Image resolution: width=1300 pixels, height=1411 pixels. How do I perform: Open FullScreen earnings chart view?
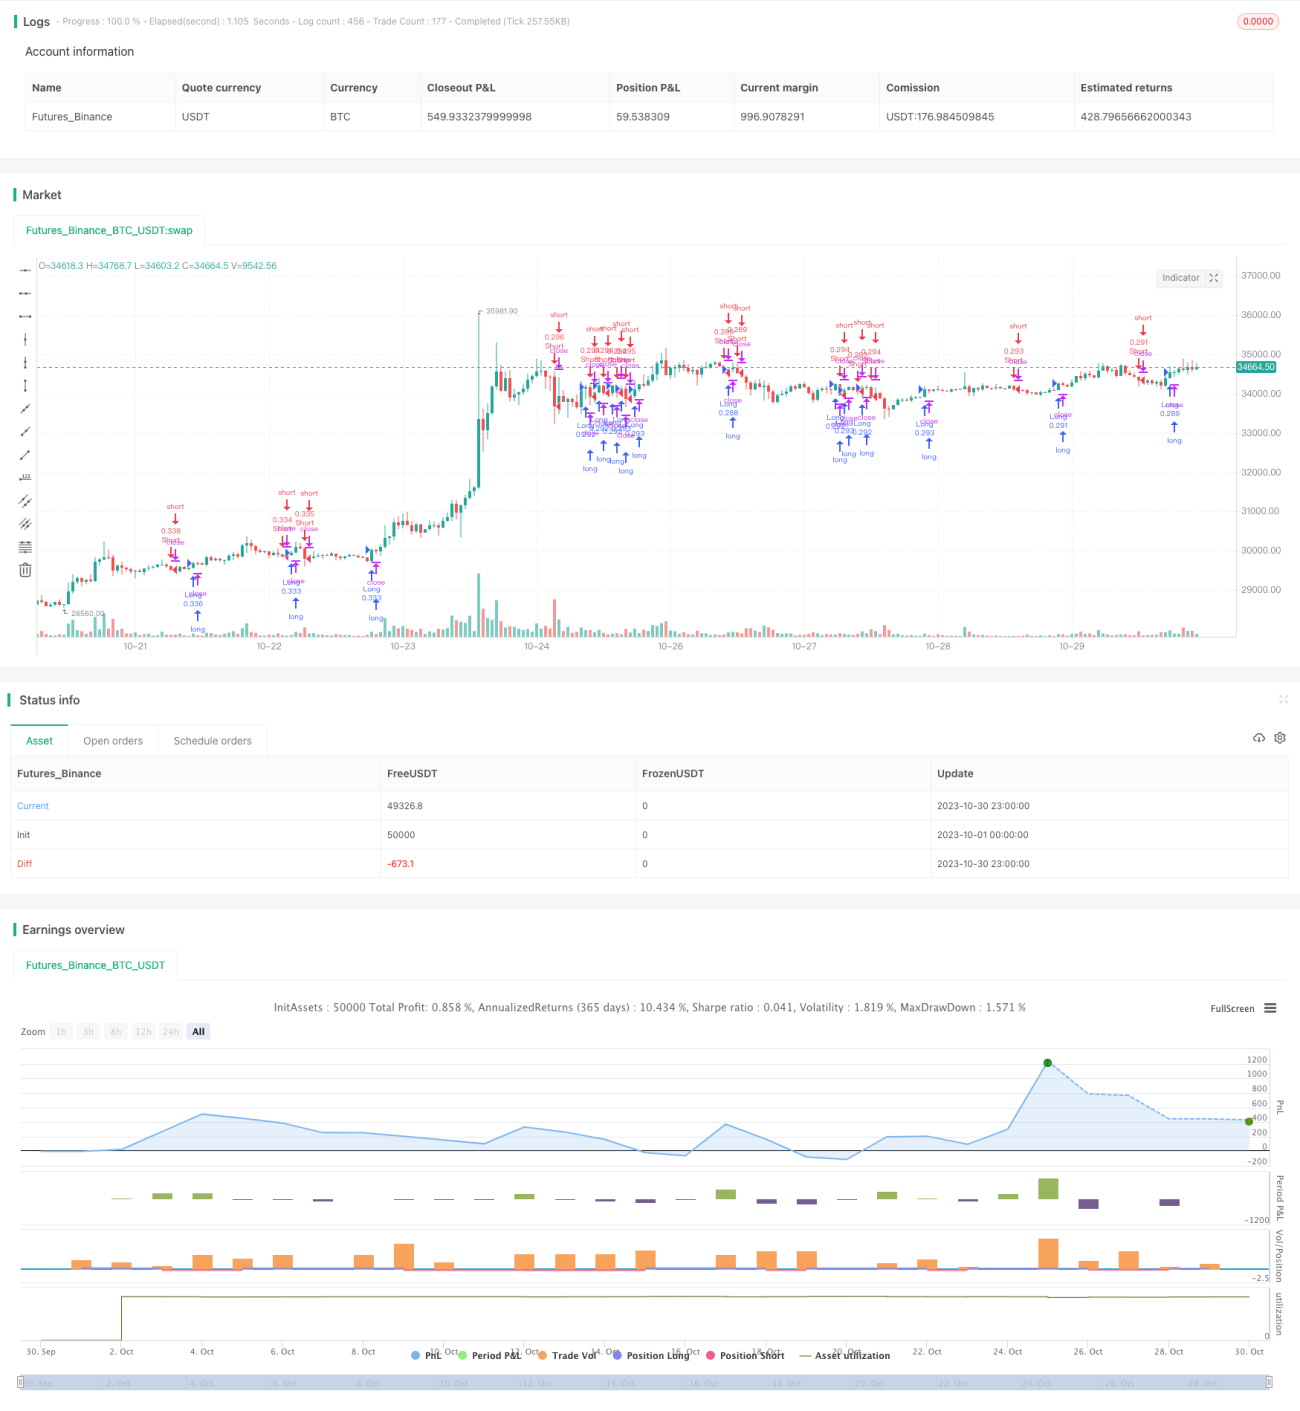point(1232,1009)
